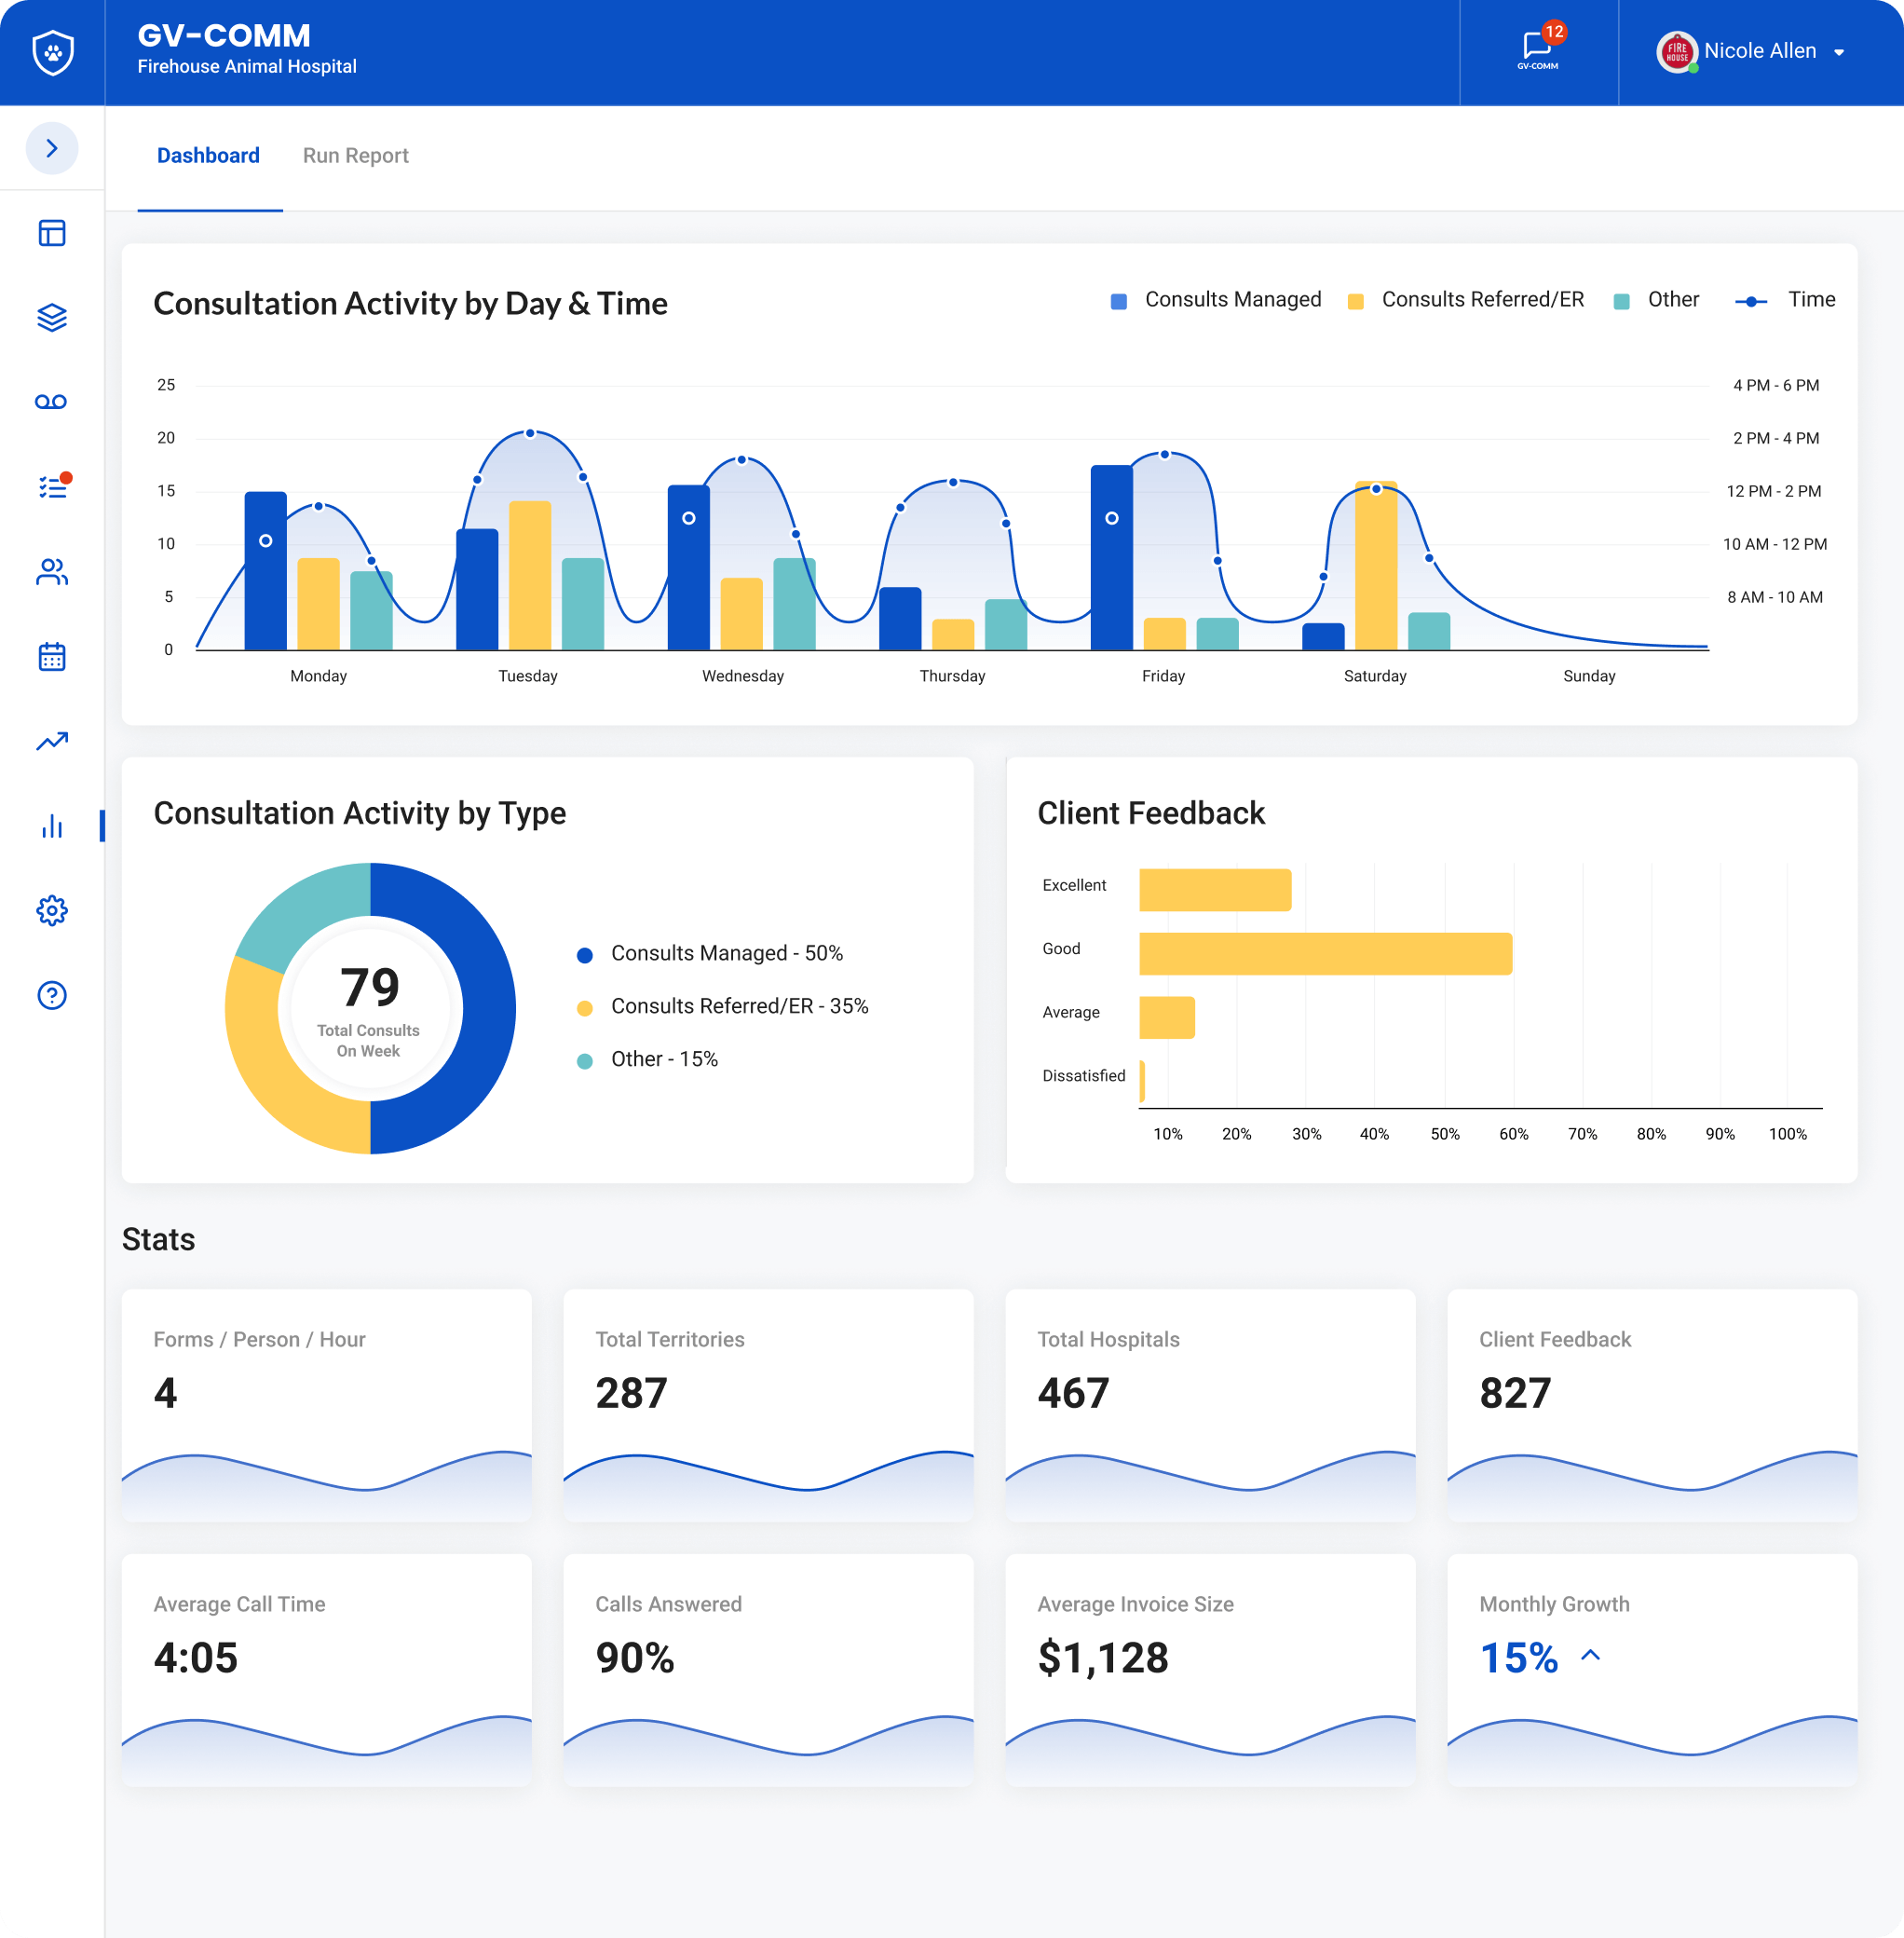Open the Calls Answered 90% card
This screenshot has height=1938, width=1904.
click(x=769, y=1670)
